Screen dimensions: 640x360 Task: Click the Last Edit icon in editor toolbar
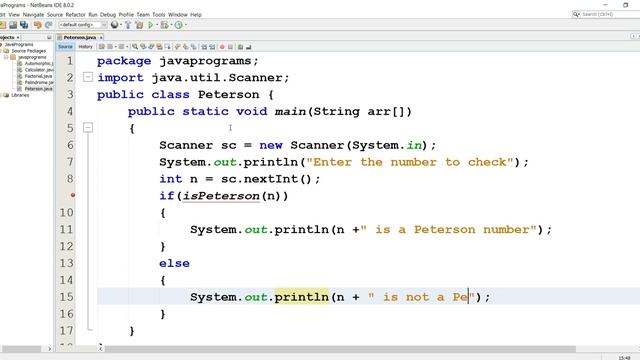click(102, 47)
